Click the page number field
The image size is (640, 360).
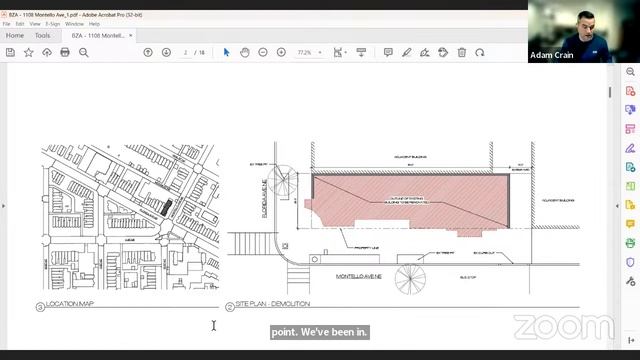(186, 53)
